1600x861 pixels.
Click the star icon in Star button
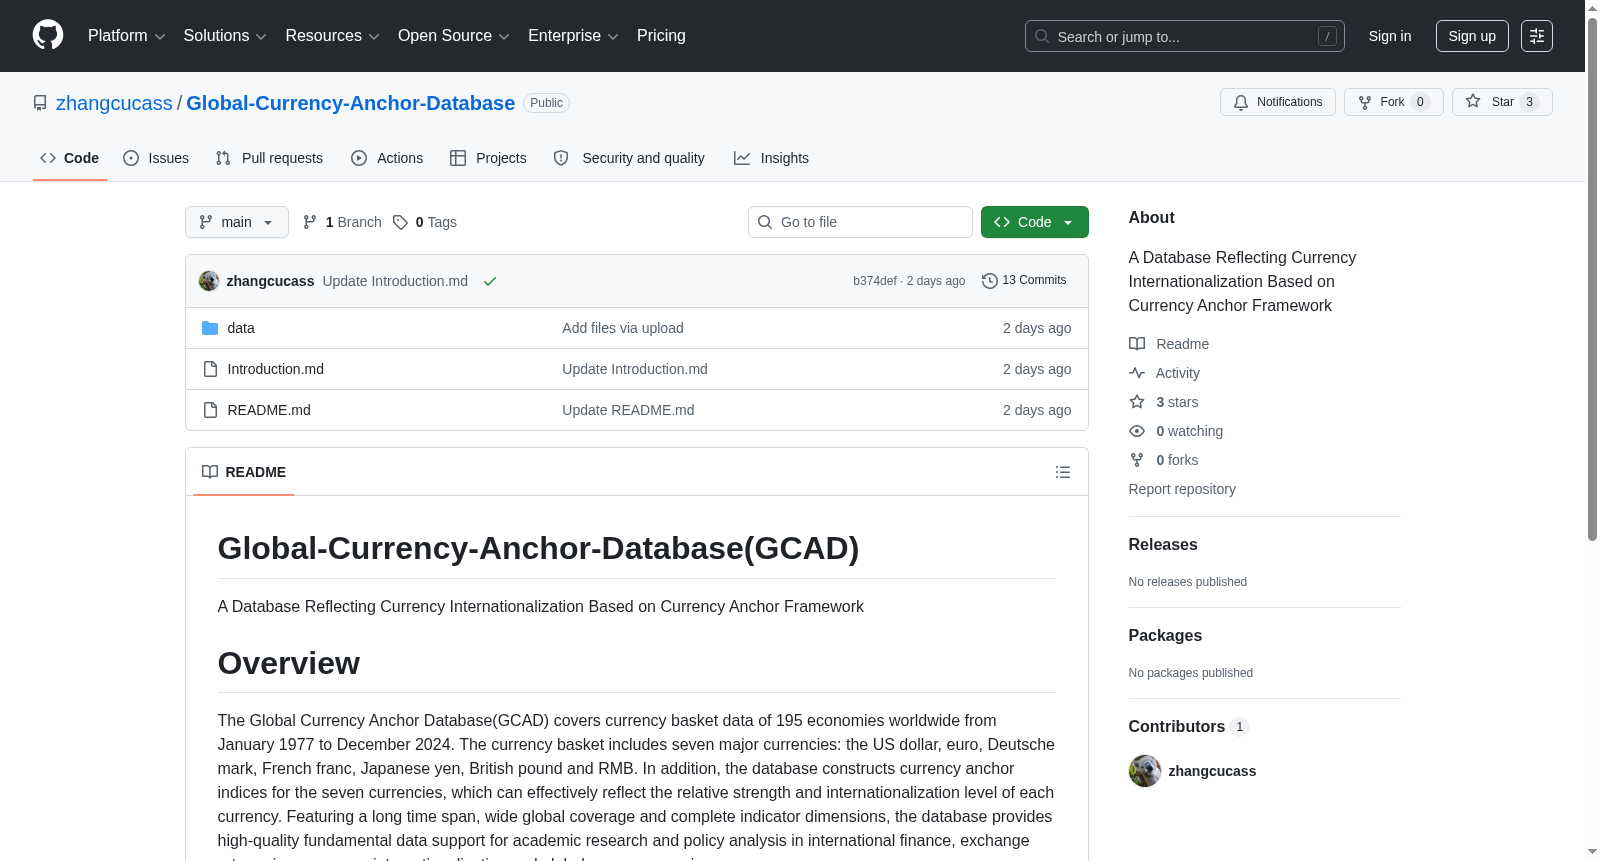click(1473, 101)
